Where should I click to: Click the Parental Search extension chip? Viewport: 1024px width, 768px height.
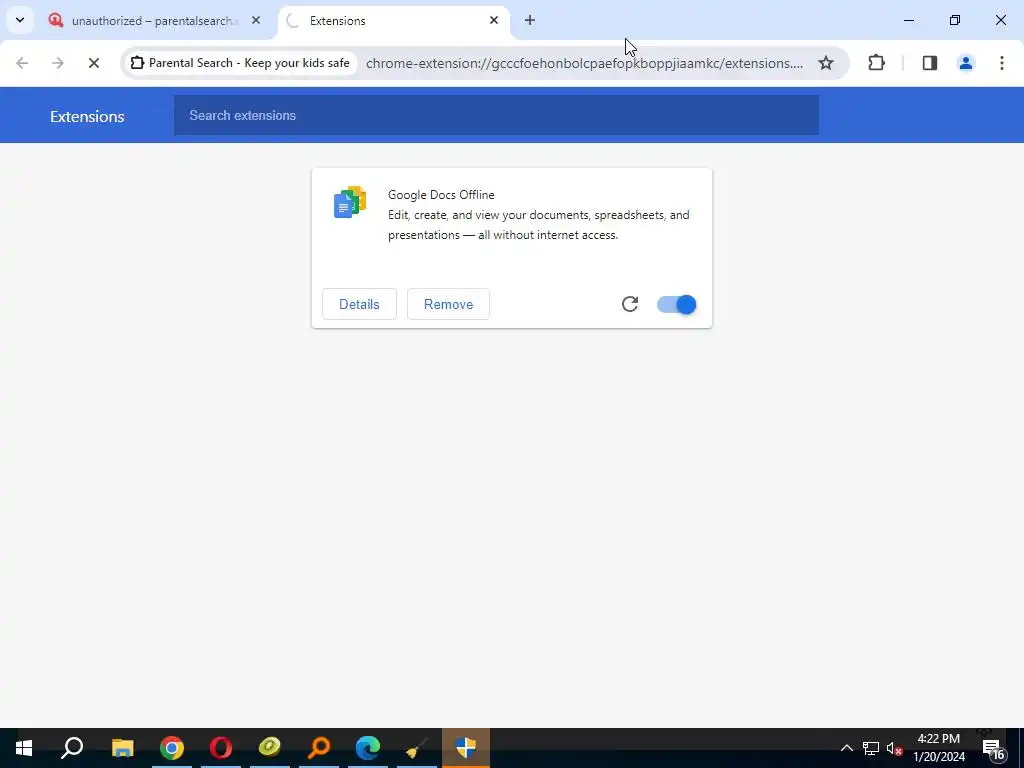[x=240, y=63]
